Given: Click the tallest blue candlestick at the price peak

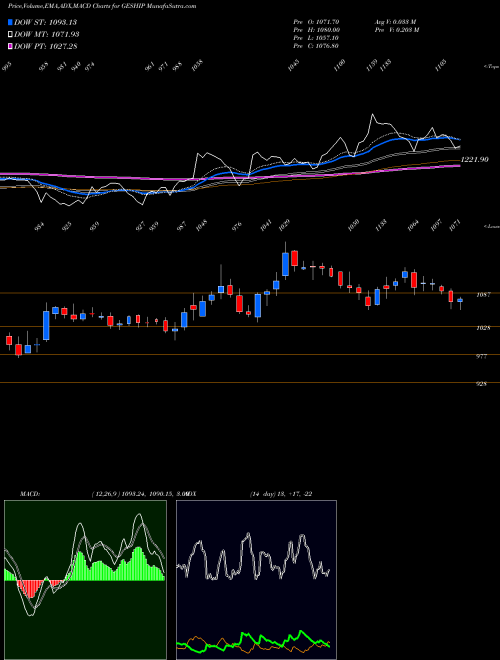Looking at the screenshot, I should pos(285,264).
